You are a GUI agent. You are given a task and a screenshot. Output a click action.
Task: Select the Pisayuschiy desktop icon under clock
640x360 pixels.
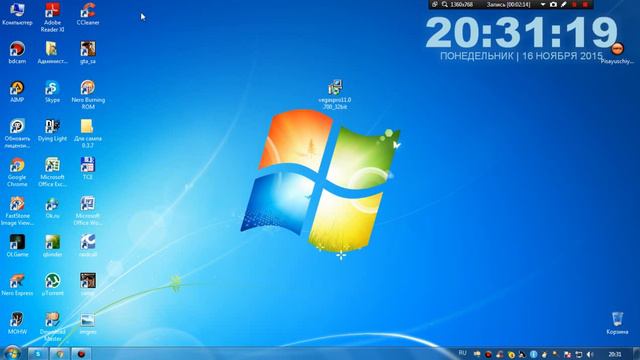617,53
